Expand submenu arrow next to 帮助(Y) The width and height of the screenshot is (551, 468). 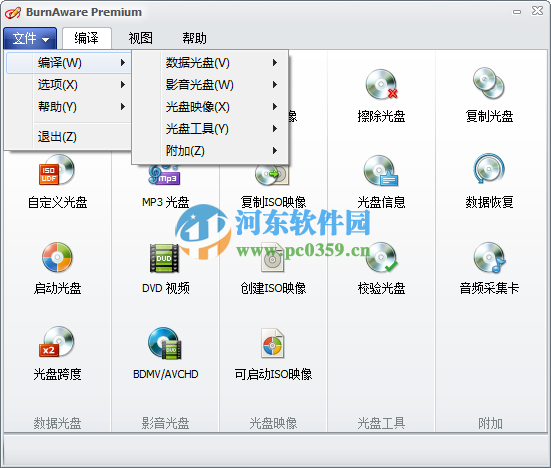point(123,106)
